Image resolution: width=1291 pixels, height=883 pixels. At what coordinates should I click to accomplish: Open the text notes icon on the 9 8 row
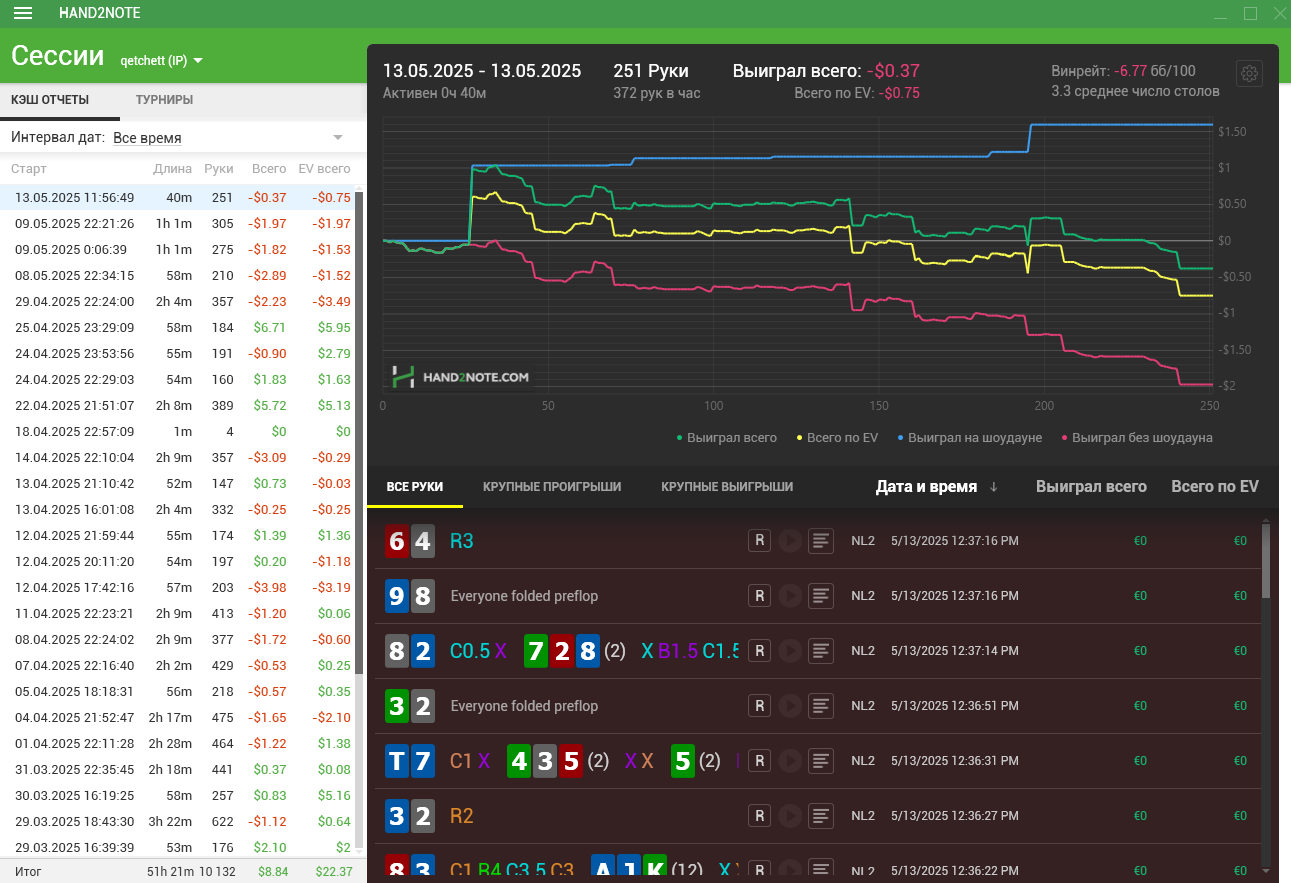[821, 596]
